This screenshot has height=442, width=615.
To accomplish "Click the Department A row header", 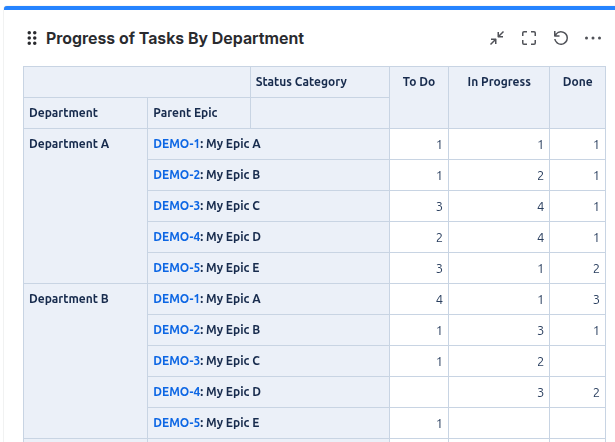I will click(x=69, y=144).
